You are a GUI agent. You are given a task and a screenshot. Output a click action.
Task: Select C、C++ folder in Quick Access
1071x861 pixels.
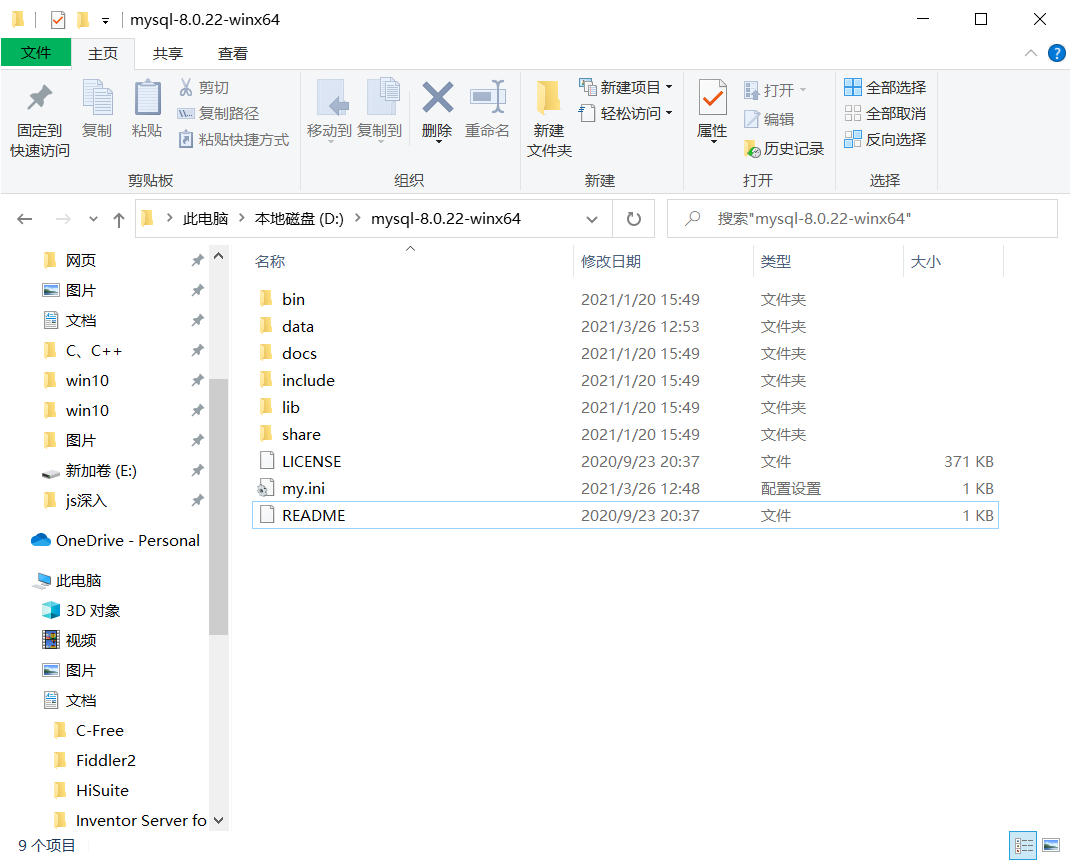(94, 351)
